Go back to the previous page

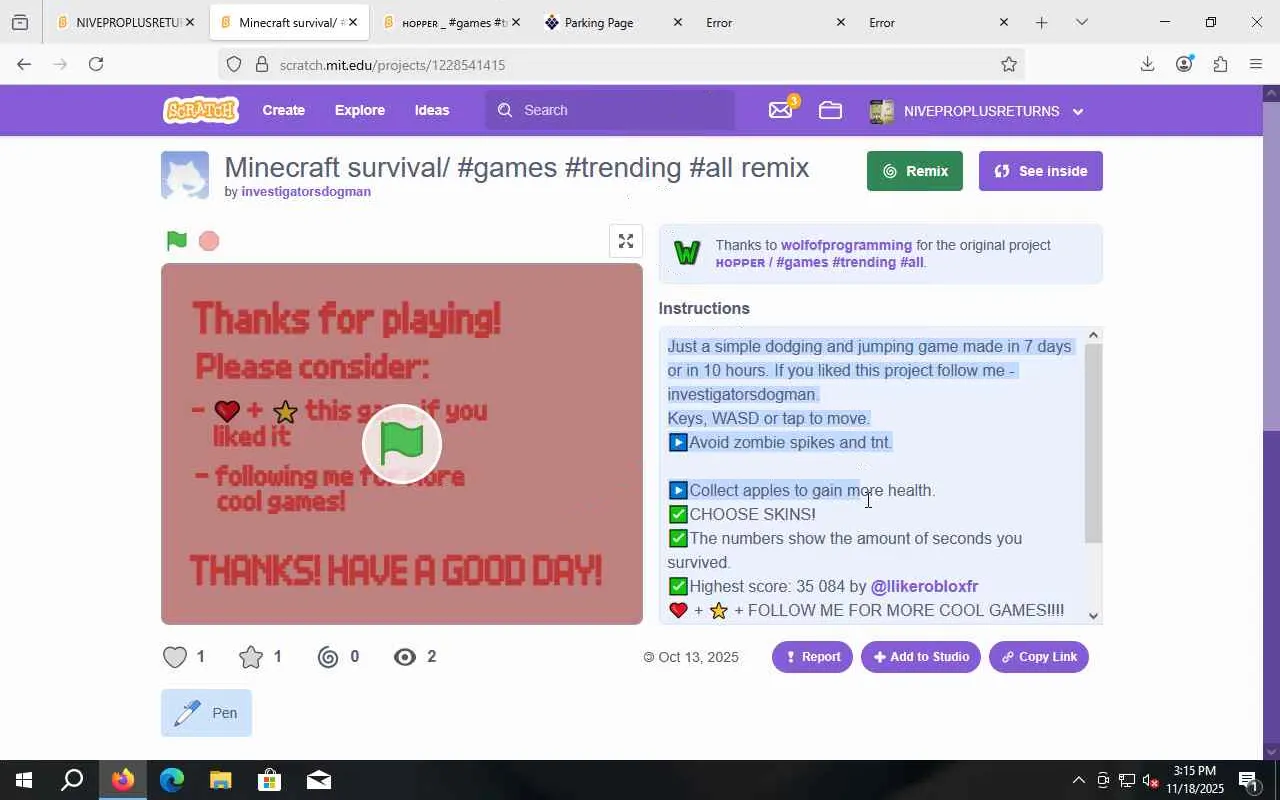coord(24,64)
